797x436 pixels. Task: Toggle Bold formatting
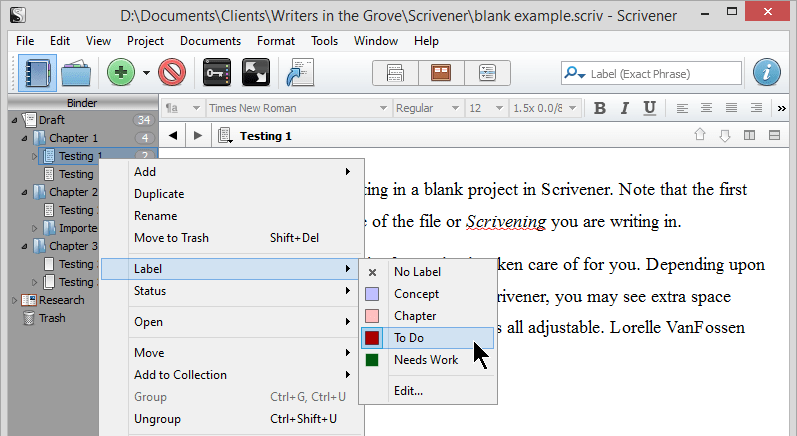coord(600,108)
